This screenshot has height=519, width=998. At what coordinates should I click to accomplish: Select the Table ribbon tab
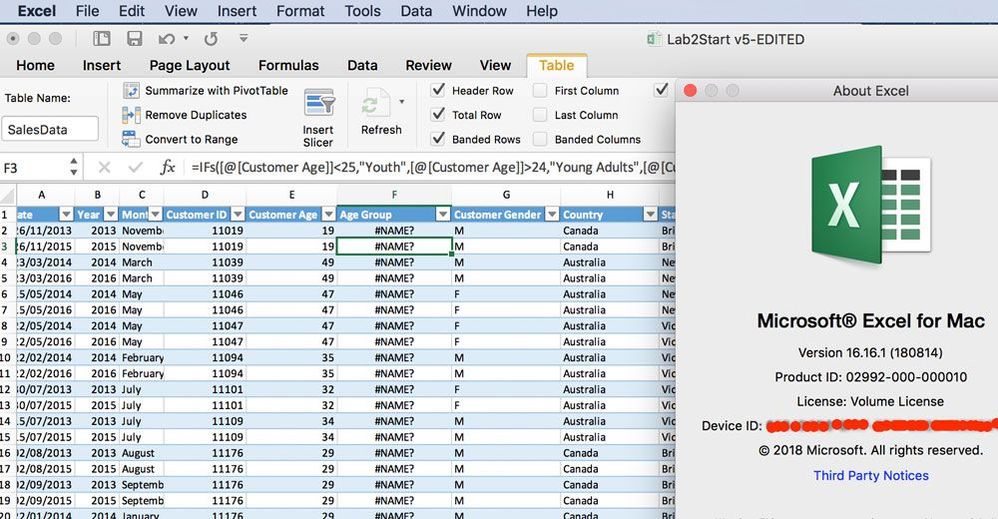click(x=556, y=65)
